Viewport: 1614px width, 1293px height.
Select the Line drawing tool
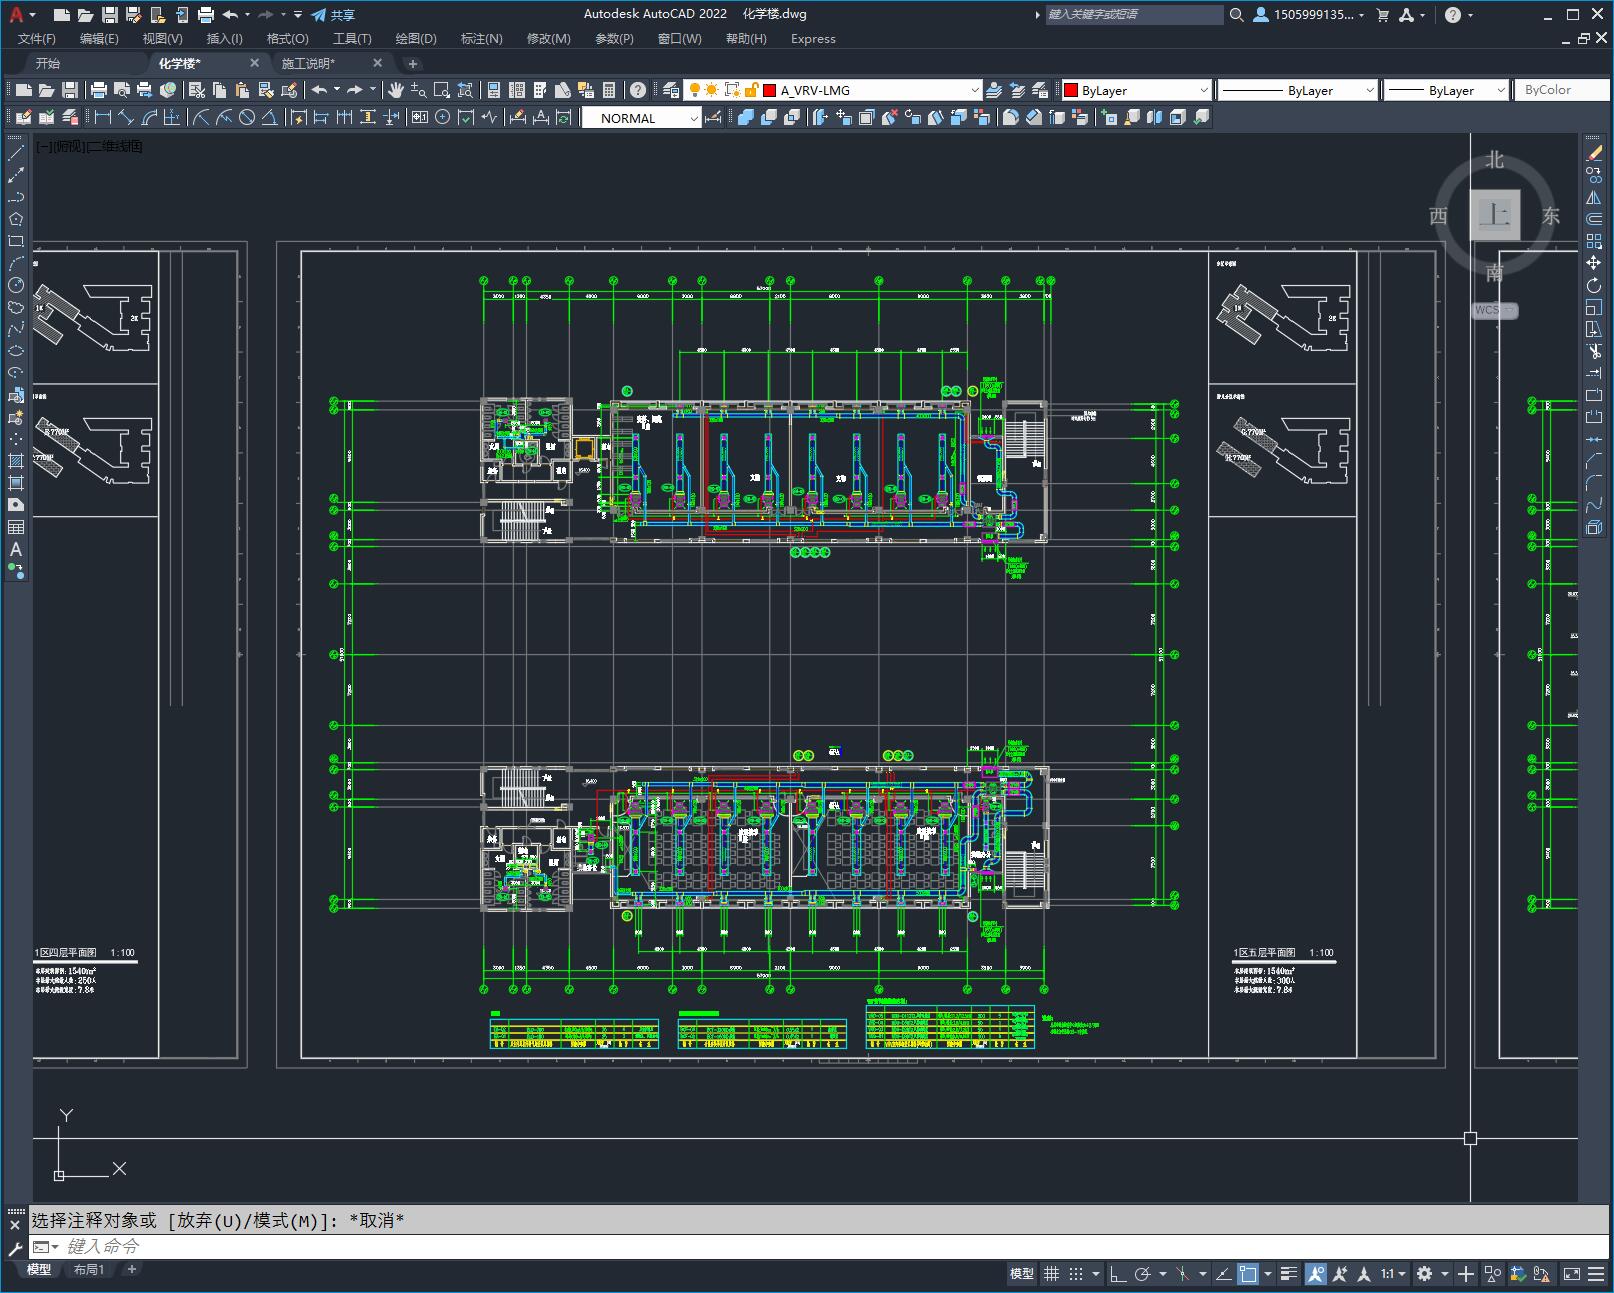(x=16, y=153)
